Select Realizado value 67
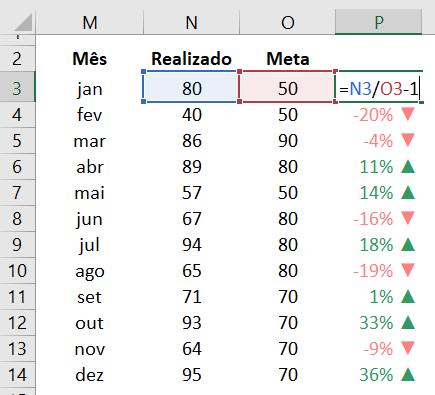The image size is (435, 395). 191,219
